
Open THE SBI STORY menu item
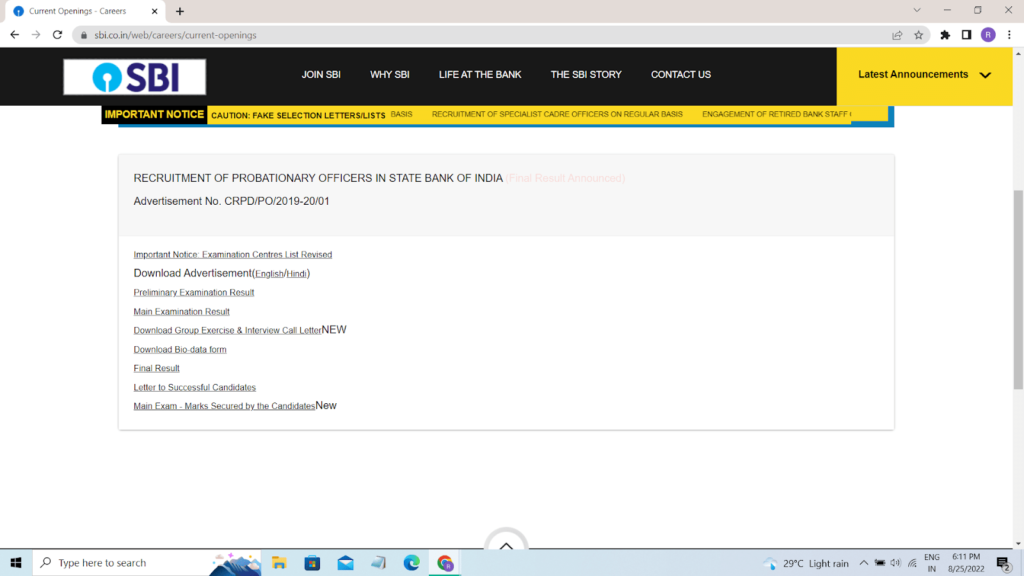tap(586, 75)
